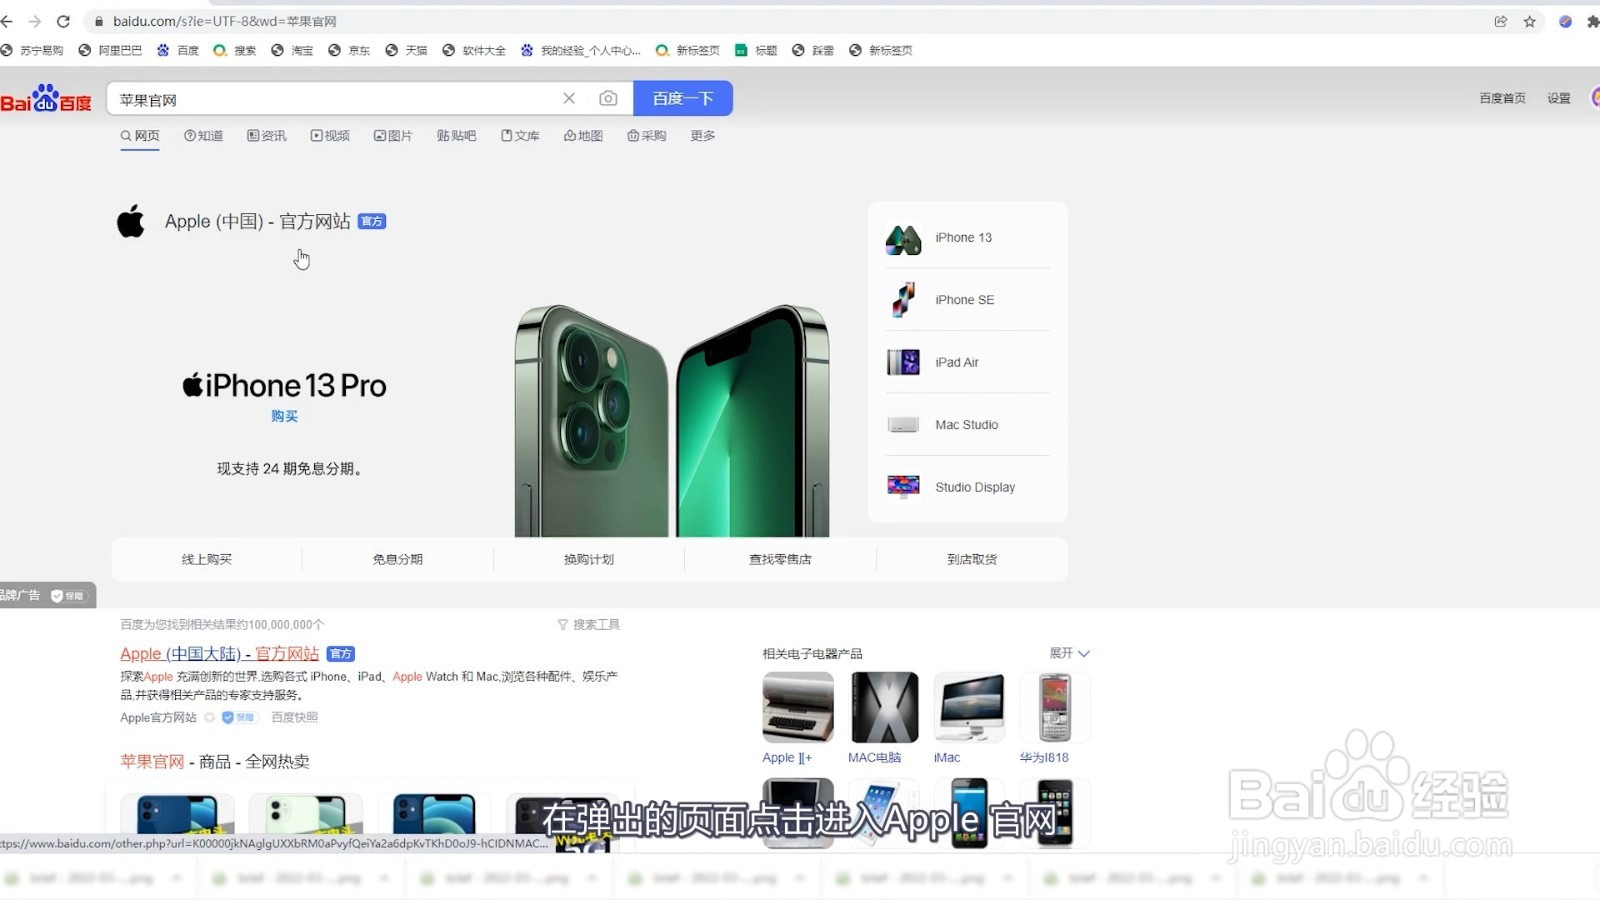Open the 设置 menu
The height and width of the screenshot is (900, 1600).
point(1559,98)
